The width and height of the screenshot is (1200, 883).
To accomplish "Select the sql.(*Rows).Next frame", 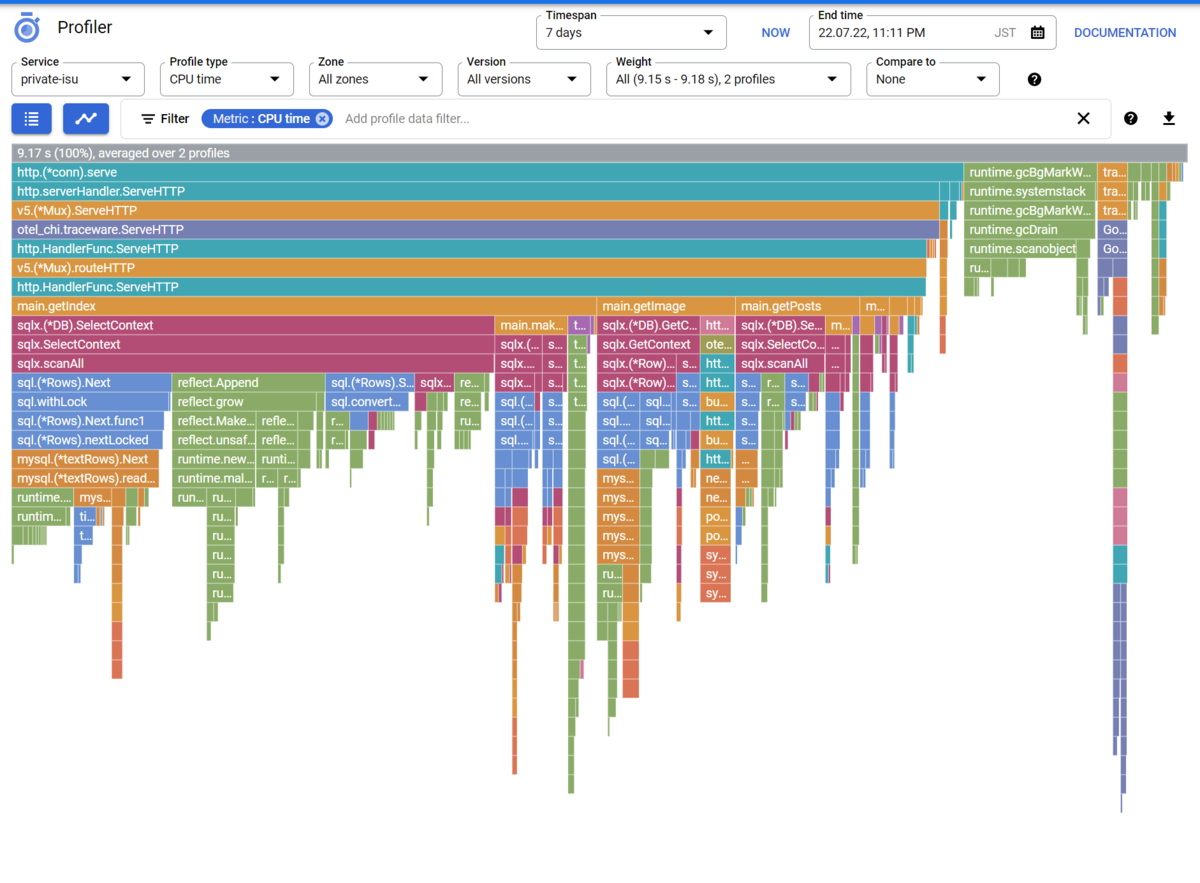I will [92, 382].
